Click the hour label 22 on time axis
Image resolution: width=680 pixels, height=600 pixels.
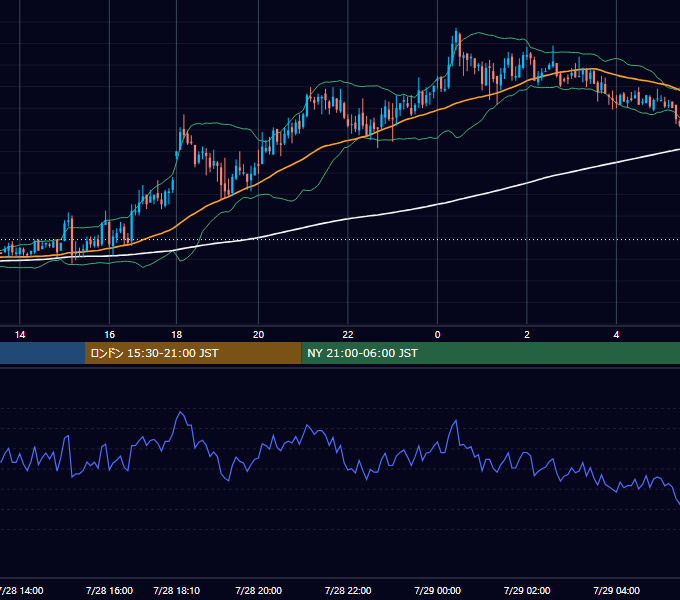[x=348, y=335]
